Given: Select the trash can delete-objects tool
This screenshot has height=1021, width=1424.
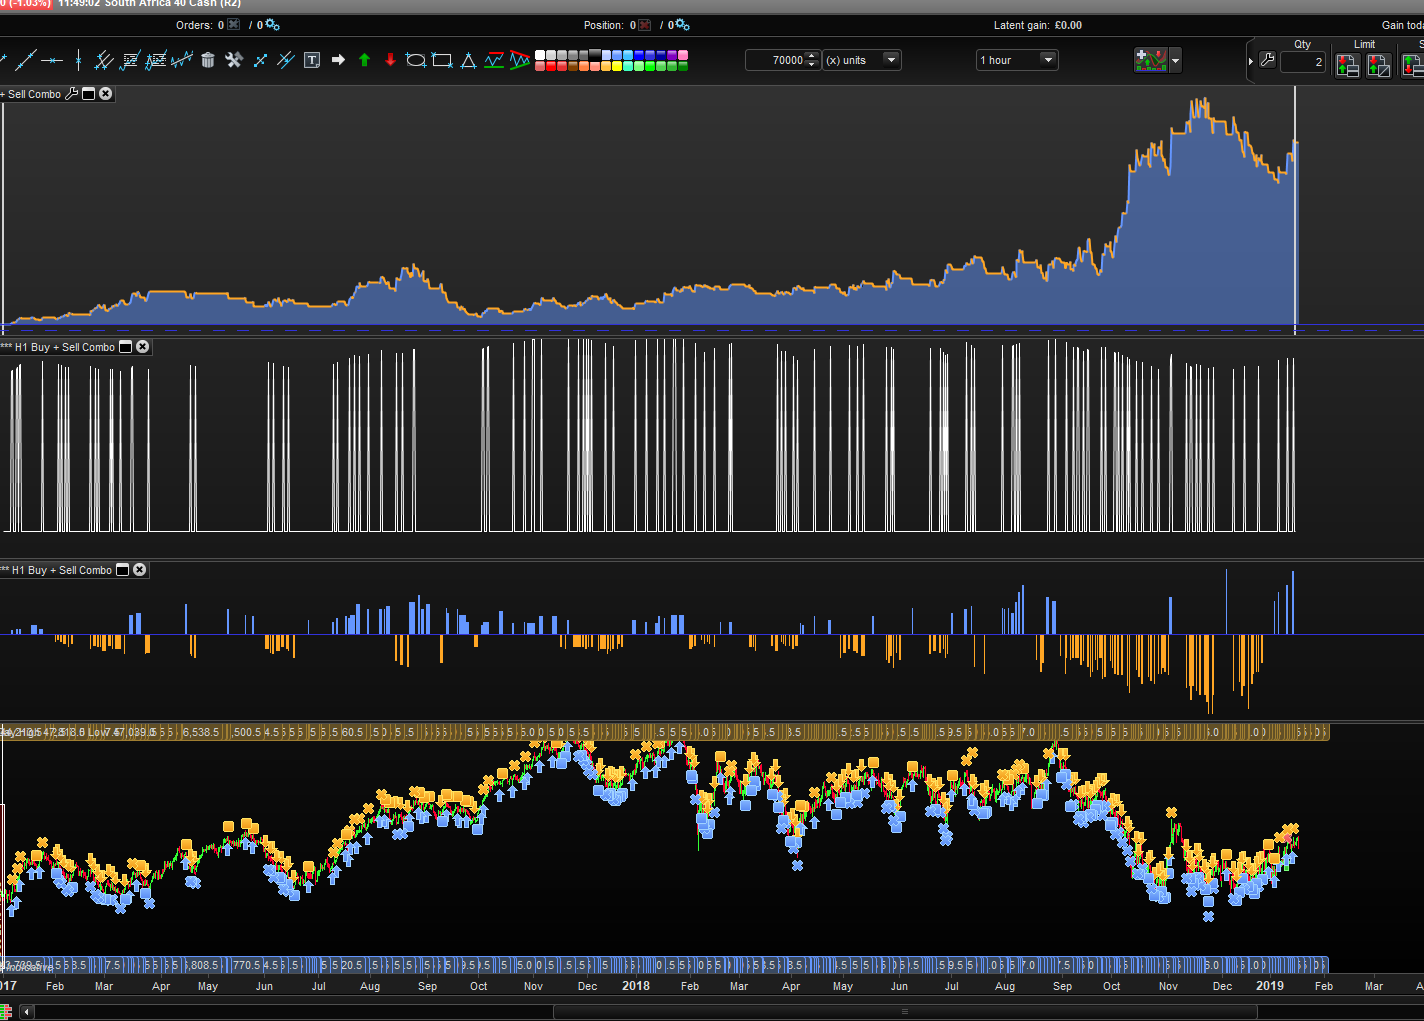Looking at the screenshot, I should pyautogui.click(x=208, y=60).
